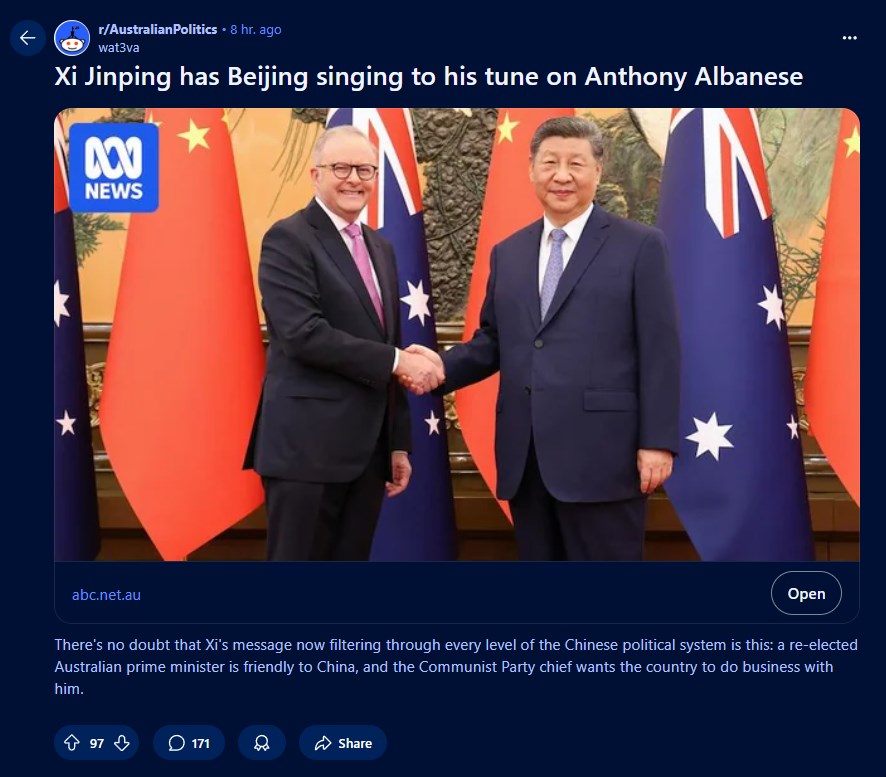Click the 8 hr. ago timestamp
Viewport: 886px width, 777px height.
(255, 29)
